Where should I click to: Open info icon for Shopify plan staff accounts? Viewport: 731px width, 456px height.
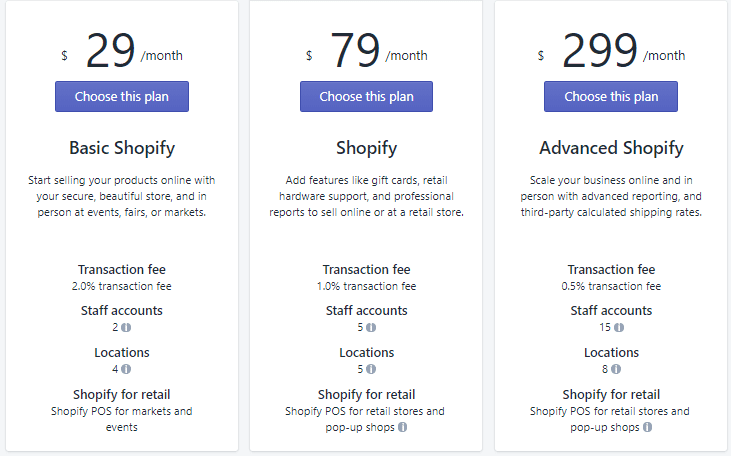pyautogui.click(x=372, y=327)
